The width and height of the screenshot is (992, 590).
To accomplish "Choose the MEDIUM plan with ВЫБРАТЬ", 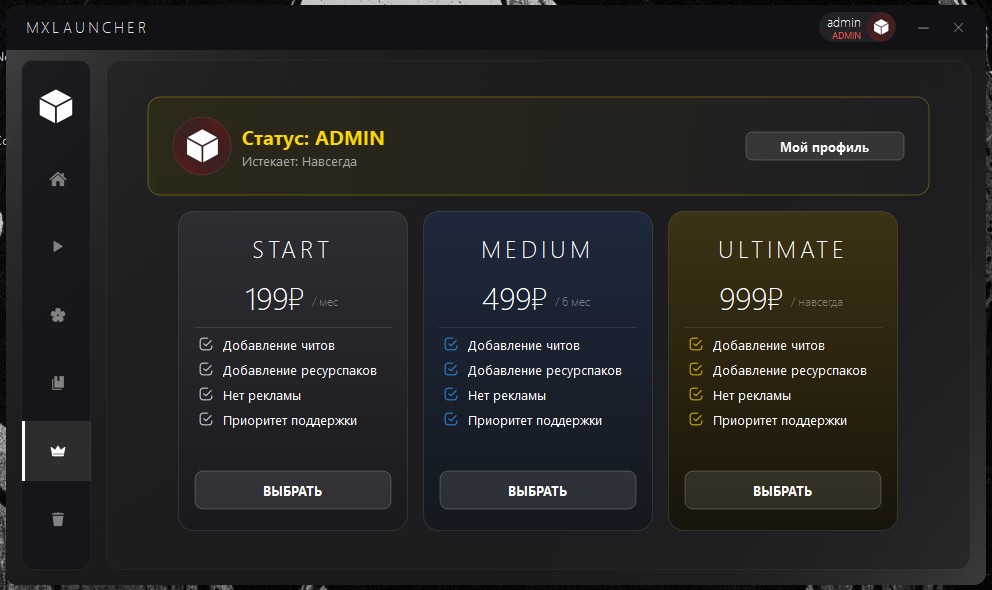I will tap(537, 491).
